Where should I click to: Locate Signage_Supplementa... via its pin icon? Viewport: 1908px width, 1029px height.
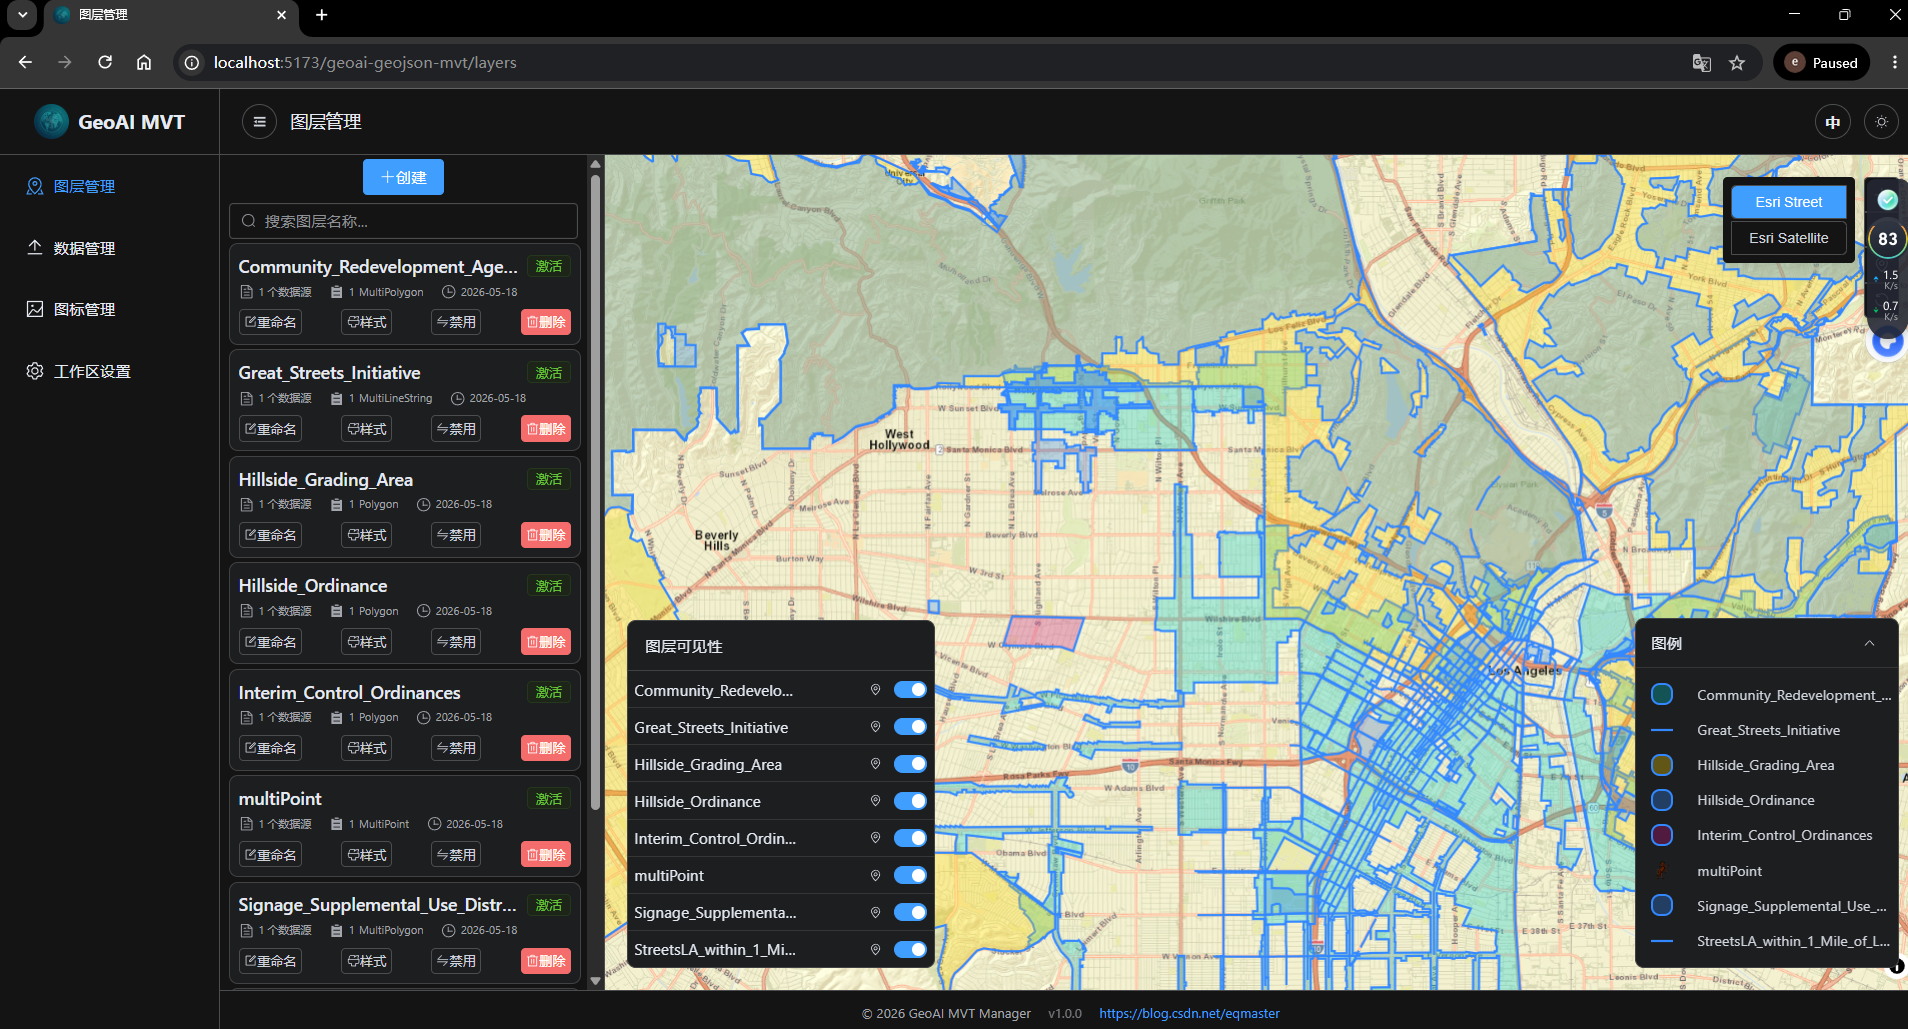[x=875, y=912]
